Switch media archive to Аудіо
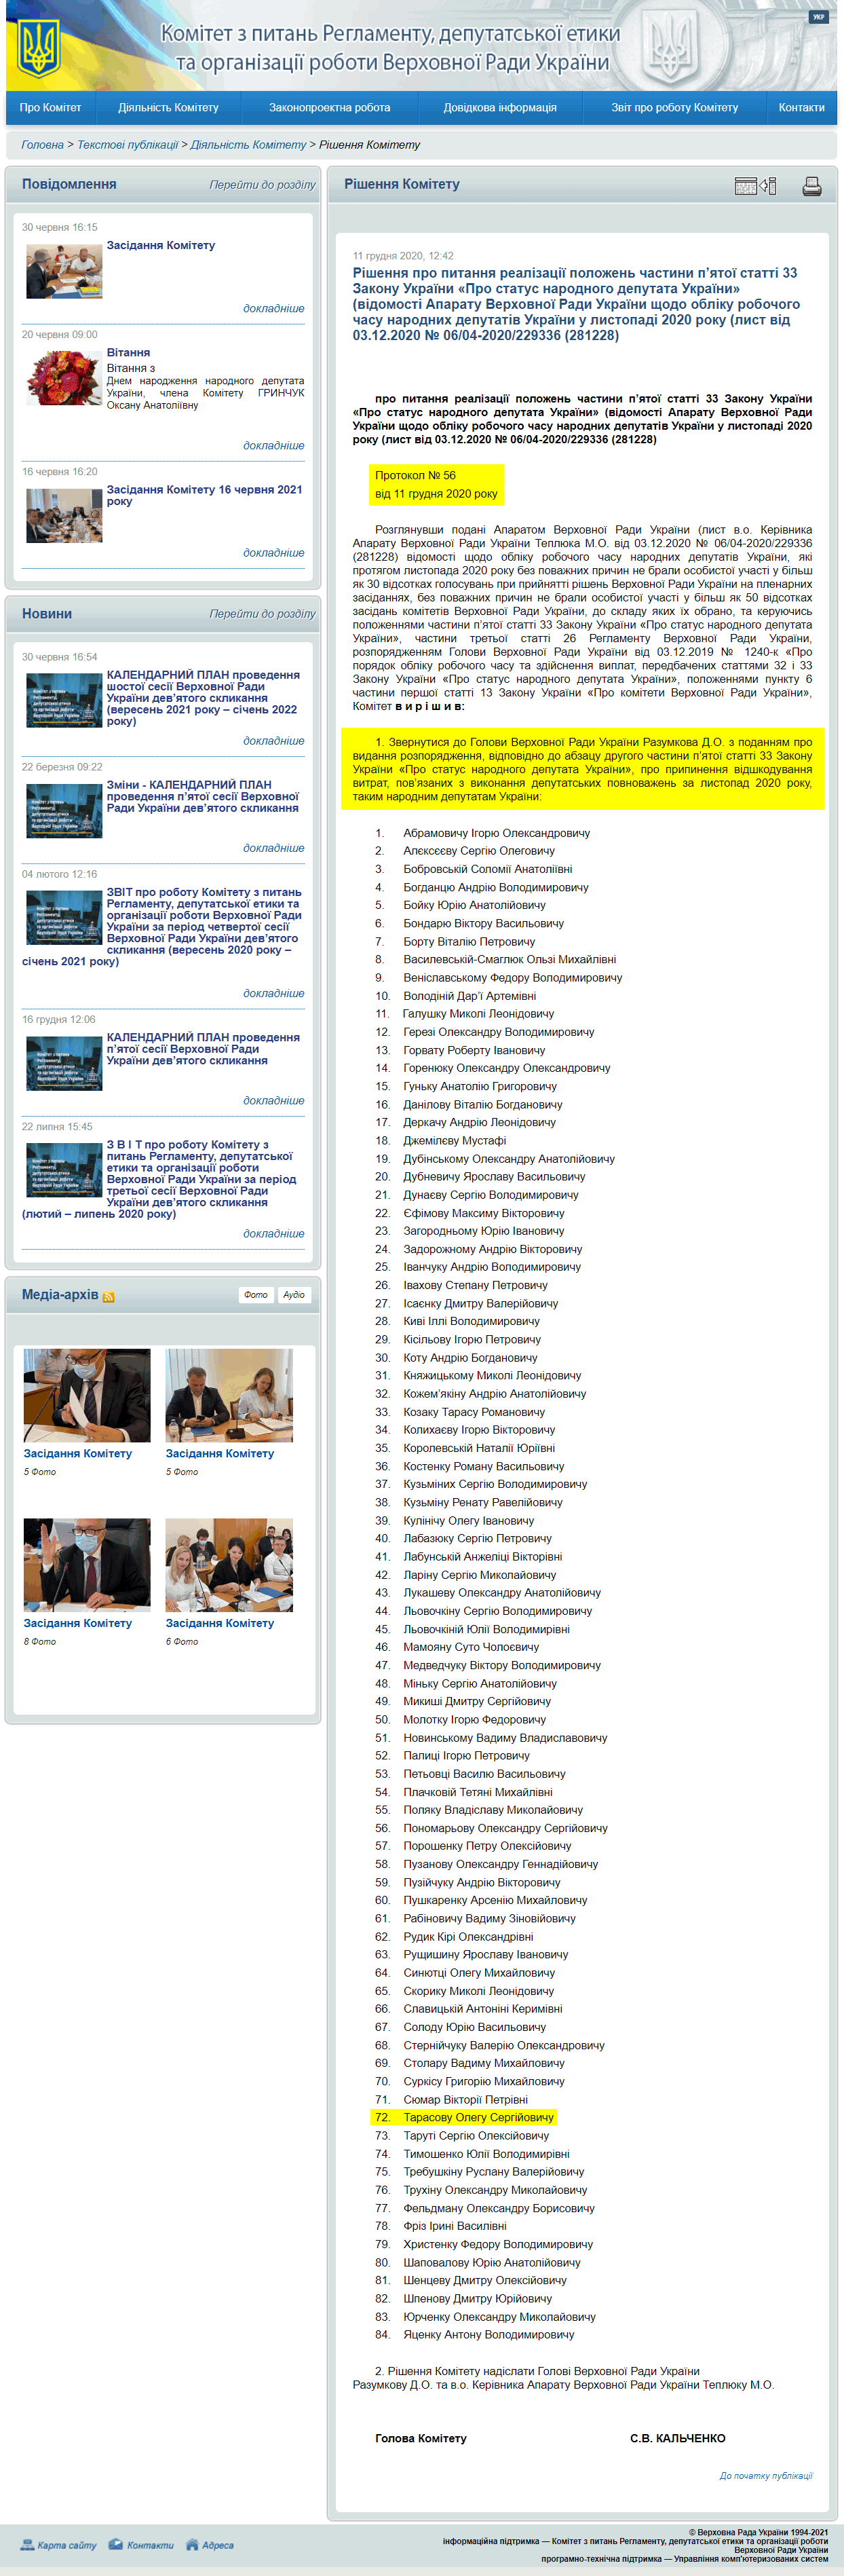 293,1295
